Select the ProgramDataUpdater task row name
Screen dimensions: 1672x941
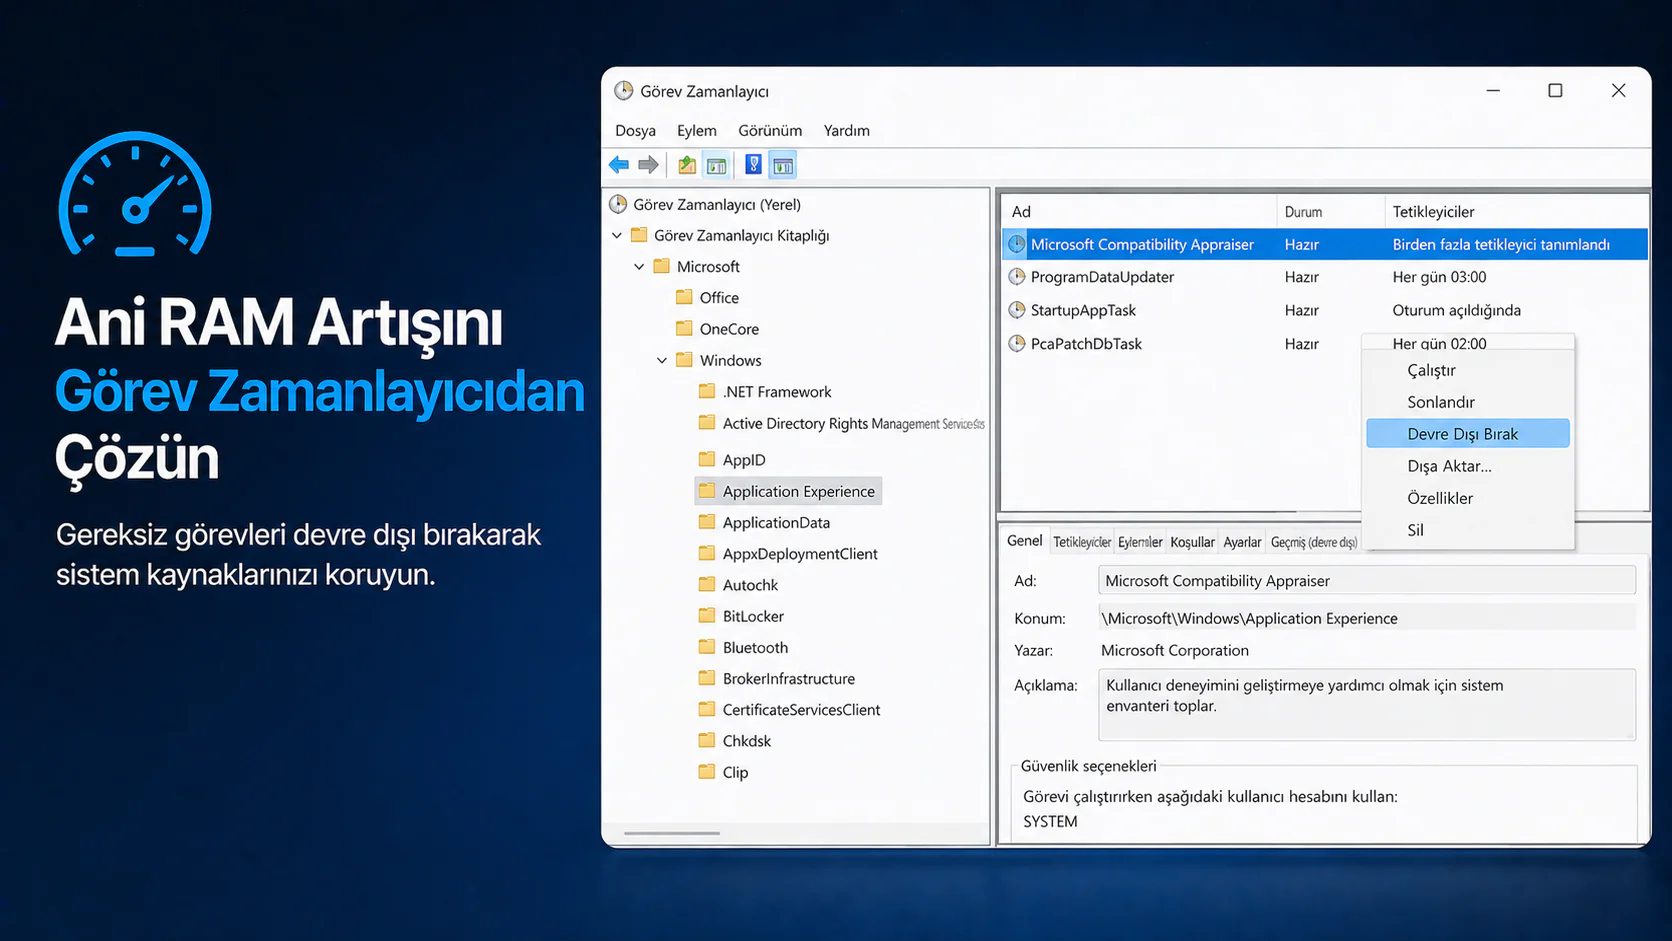(x=1102, y=277)
